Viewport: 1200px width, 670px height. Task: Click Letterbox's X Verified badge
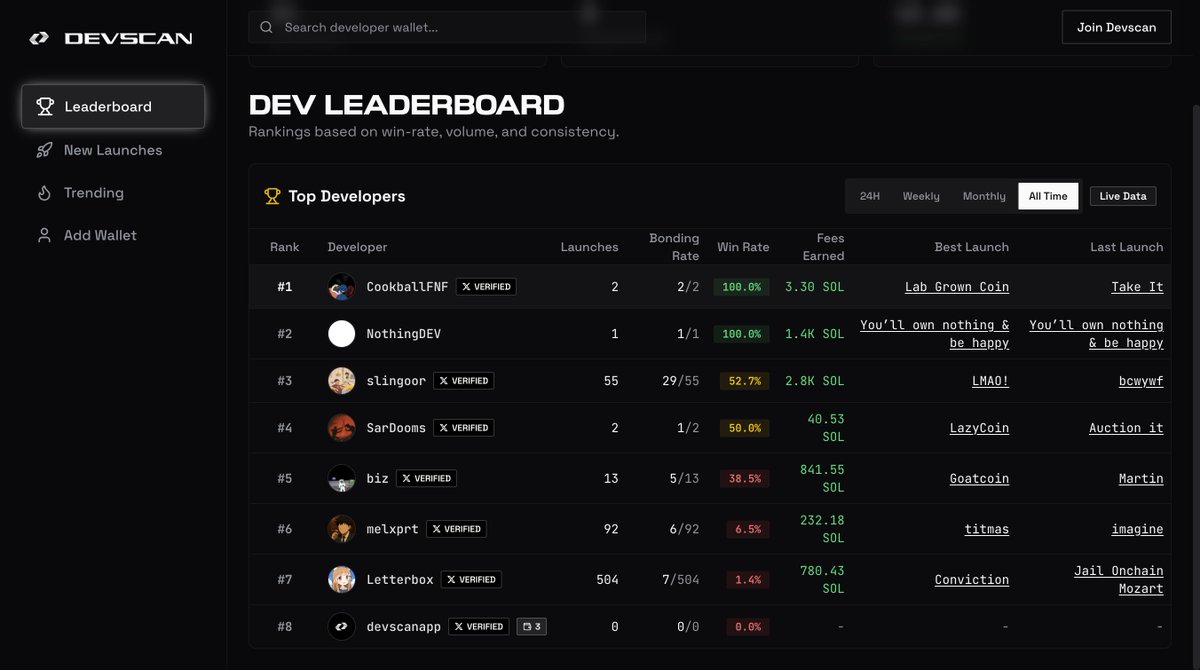point(472,580)
